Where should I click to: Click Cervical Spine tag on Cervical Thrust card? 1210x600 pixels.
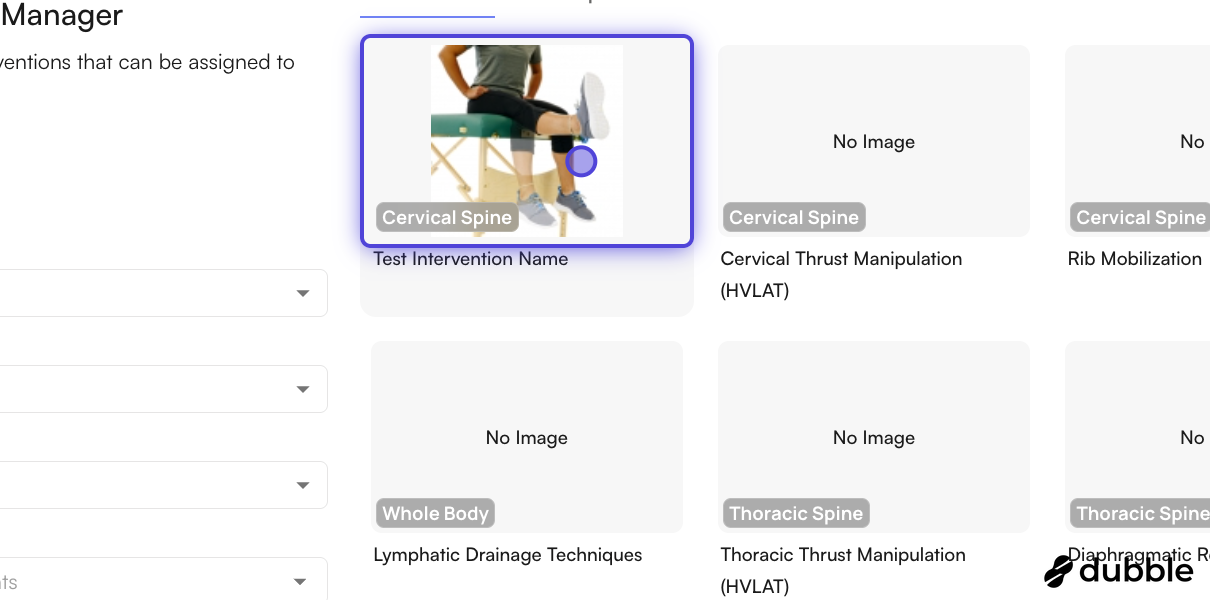tap(794, 217)
